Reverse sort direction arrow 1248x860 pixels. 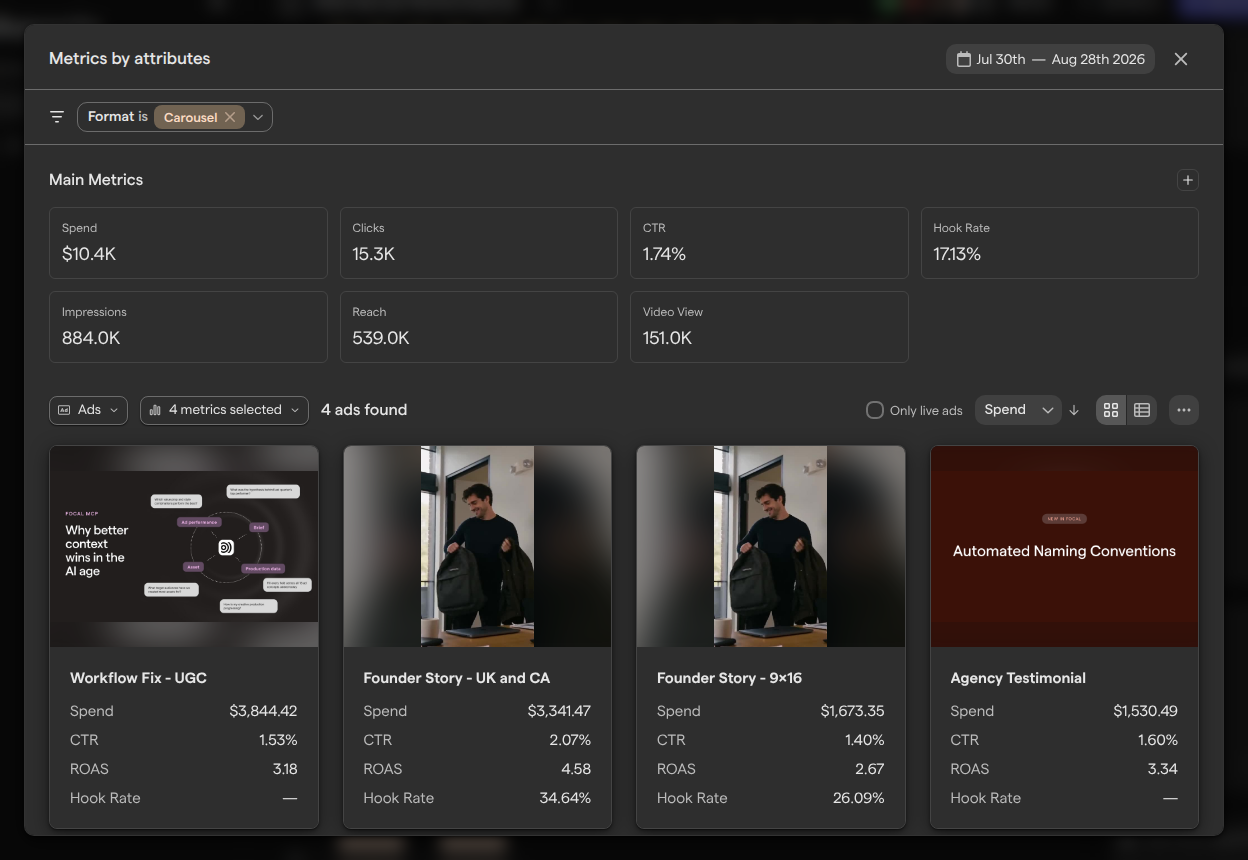tap(1074, 410)
